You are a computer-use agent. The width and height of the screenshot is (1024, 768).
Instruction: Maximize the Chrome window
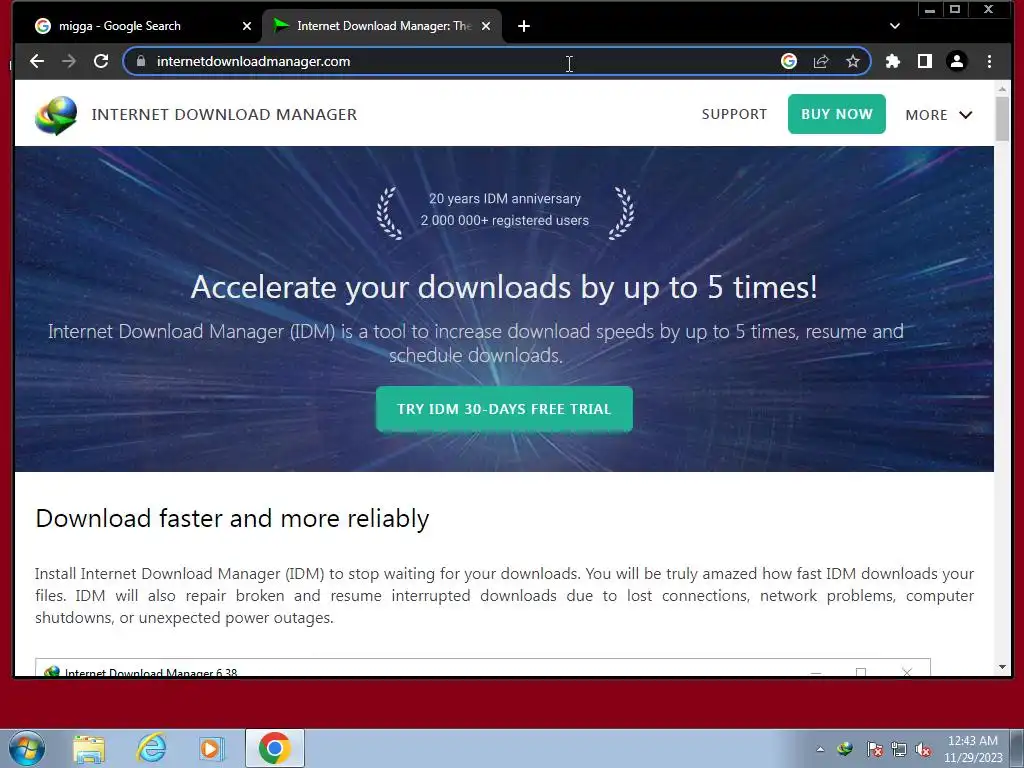[955, 10]
